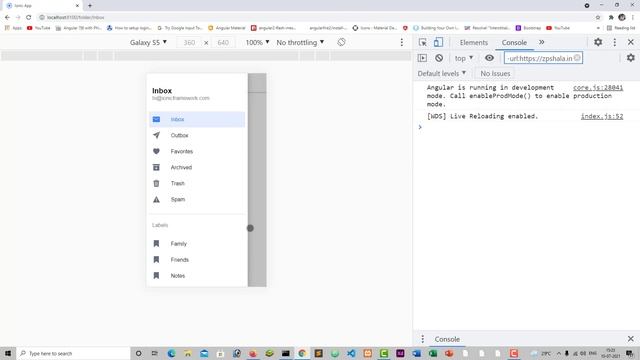Click the Notes bookmark icon
This screenshot has height=360, width=640.
pyautogui.click(x=156, y=276)
